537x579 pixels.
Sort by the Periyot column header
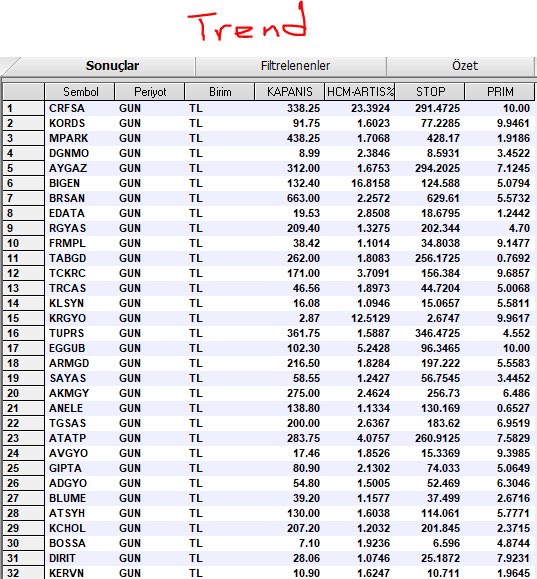tap(150, 92)
